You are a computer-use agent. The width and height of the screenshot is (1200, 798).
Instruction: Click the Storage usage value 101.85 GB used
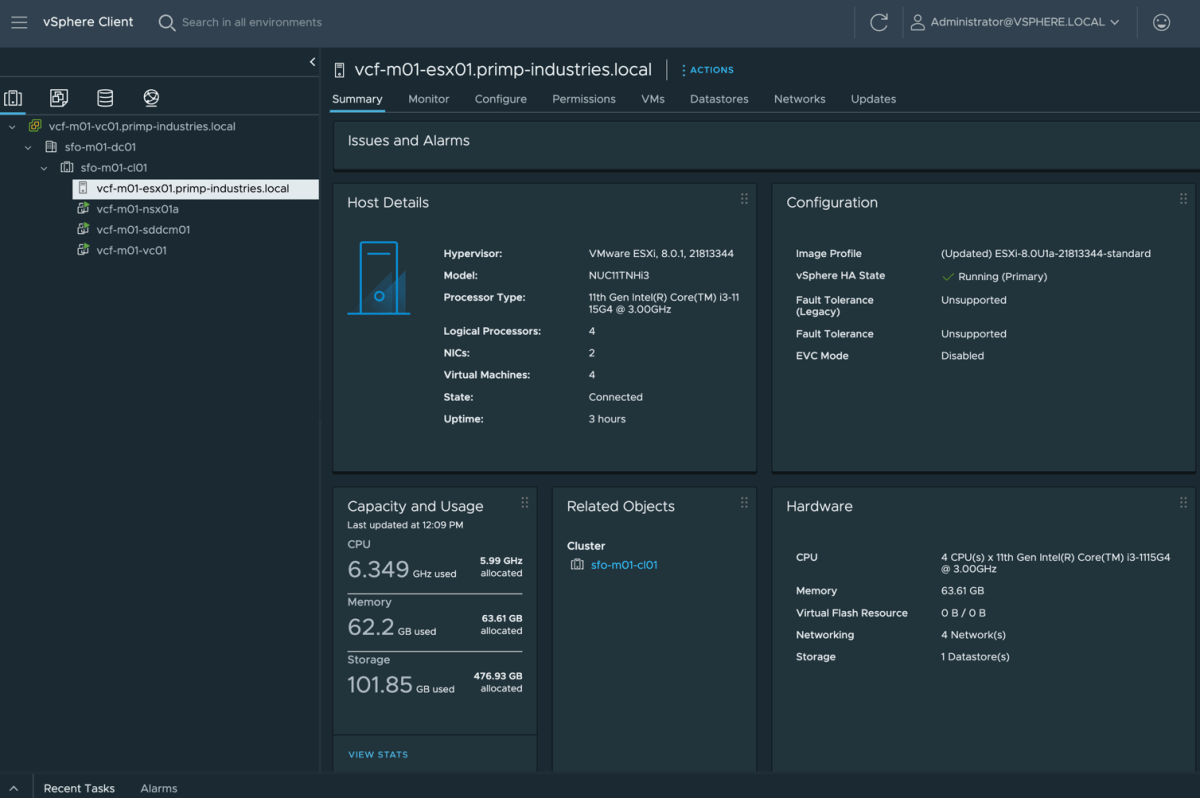(x=401, y=685)
